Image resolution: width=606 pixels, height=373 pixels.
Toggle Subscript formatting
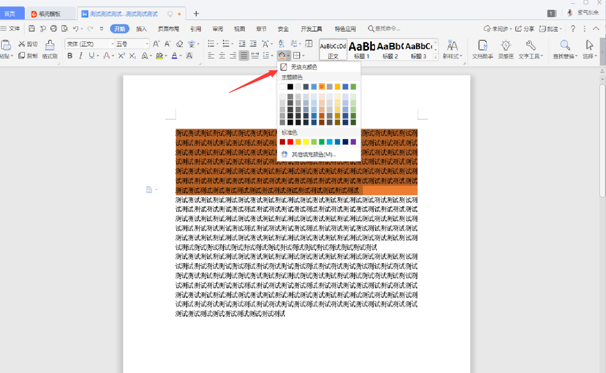pos(132,56)
